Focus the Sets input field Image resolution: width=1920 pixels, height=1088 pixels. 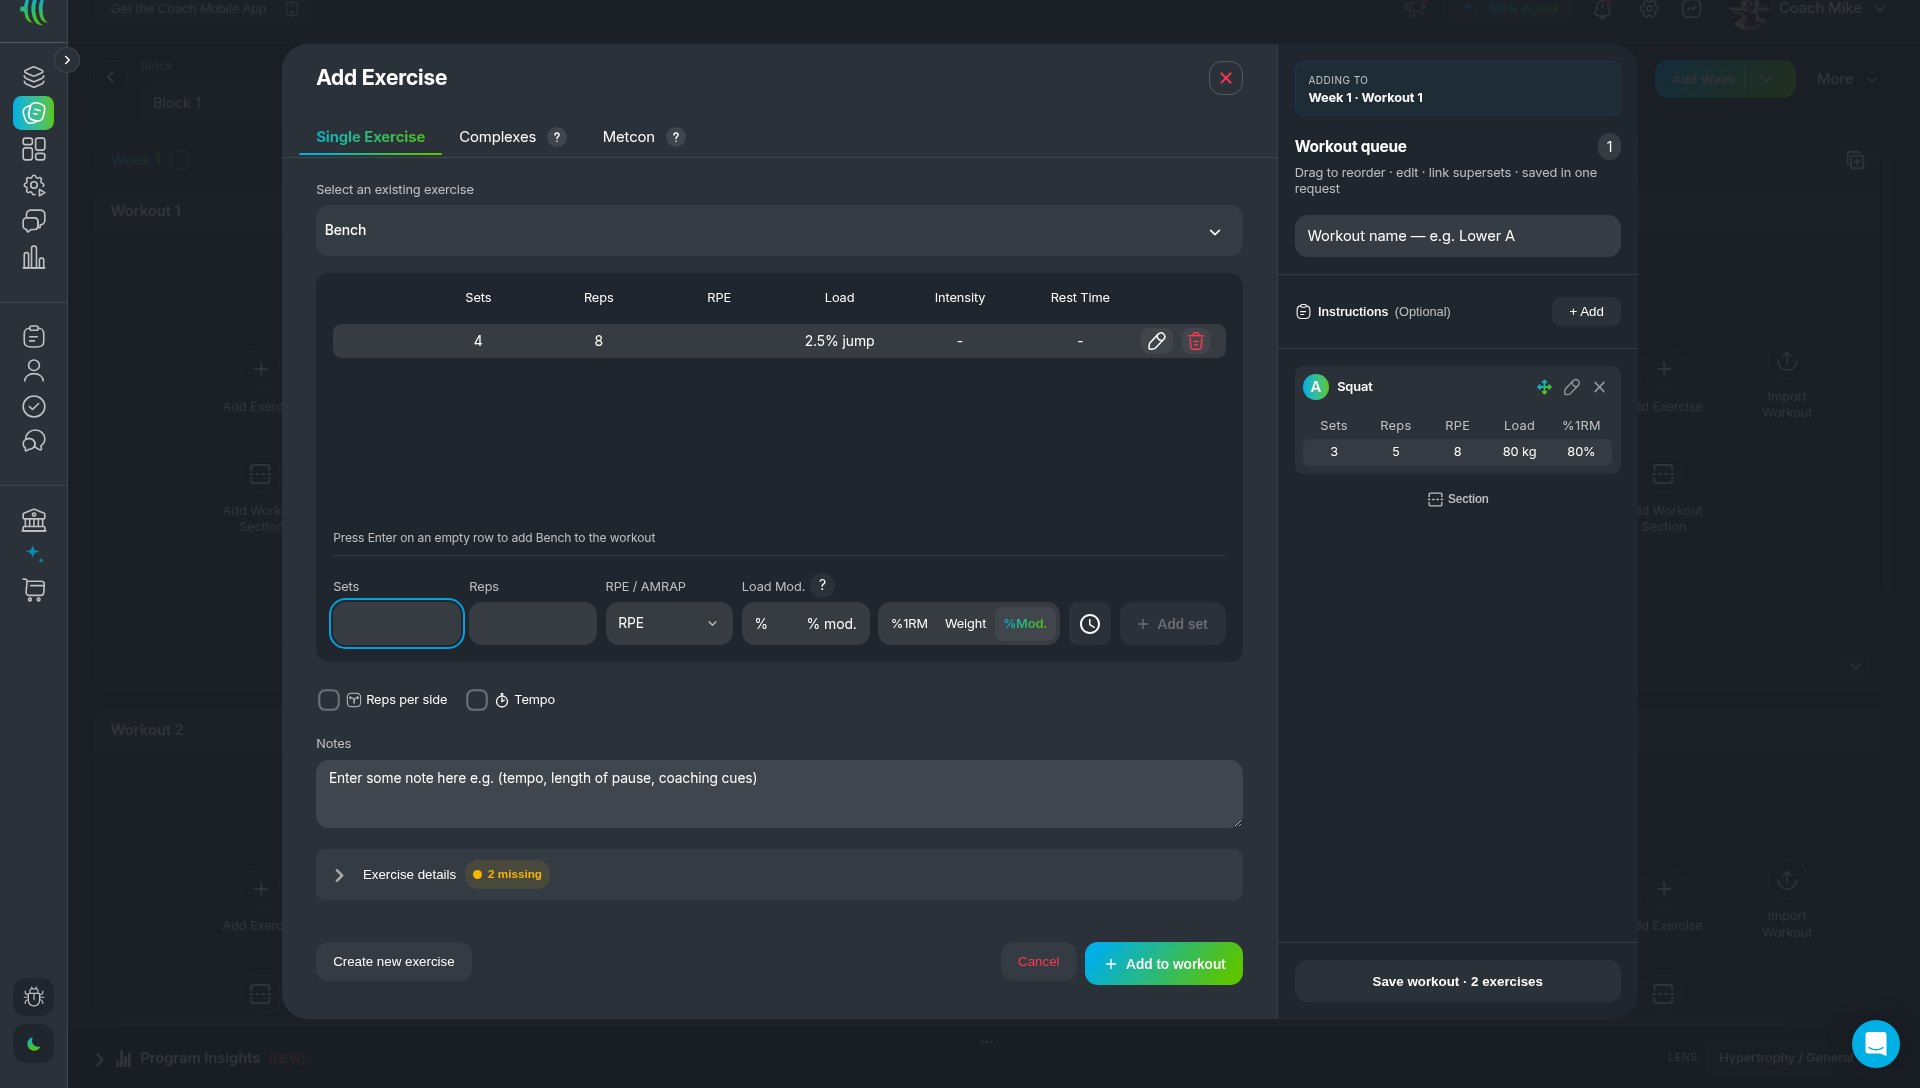(x=396, y=624)
